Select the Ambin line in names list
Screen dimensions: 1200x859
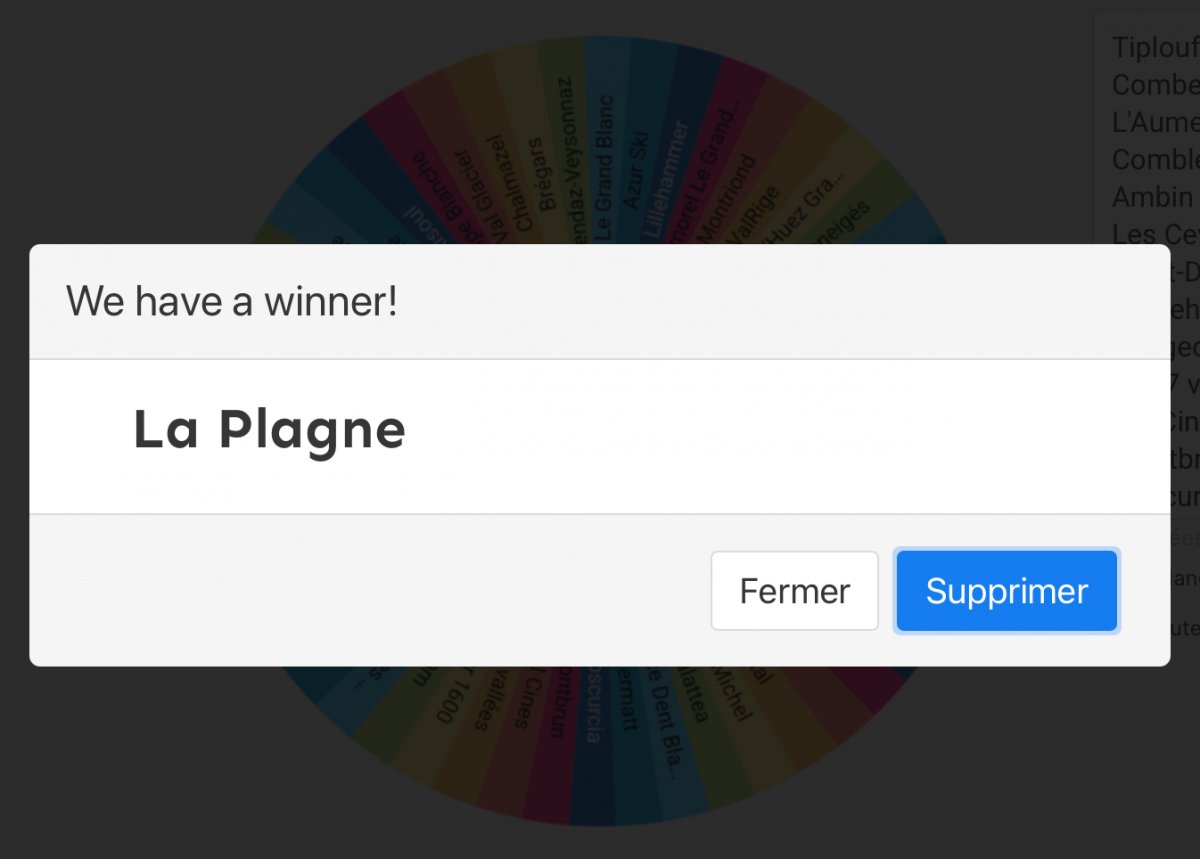point(1152,197)
